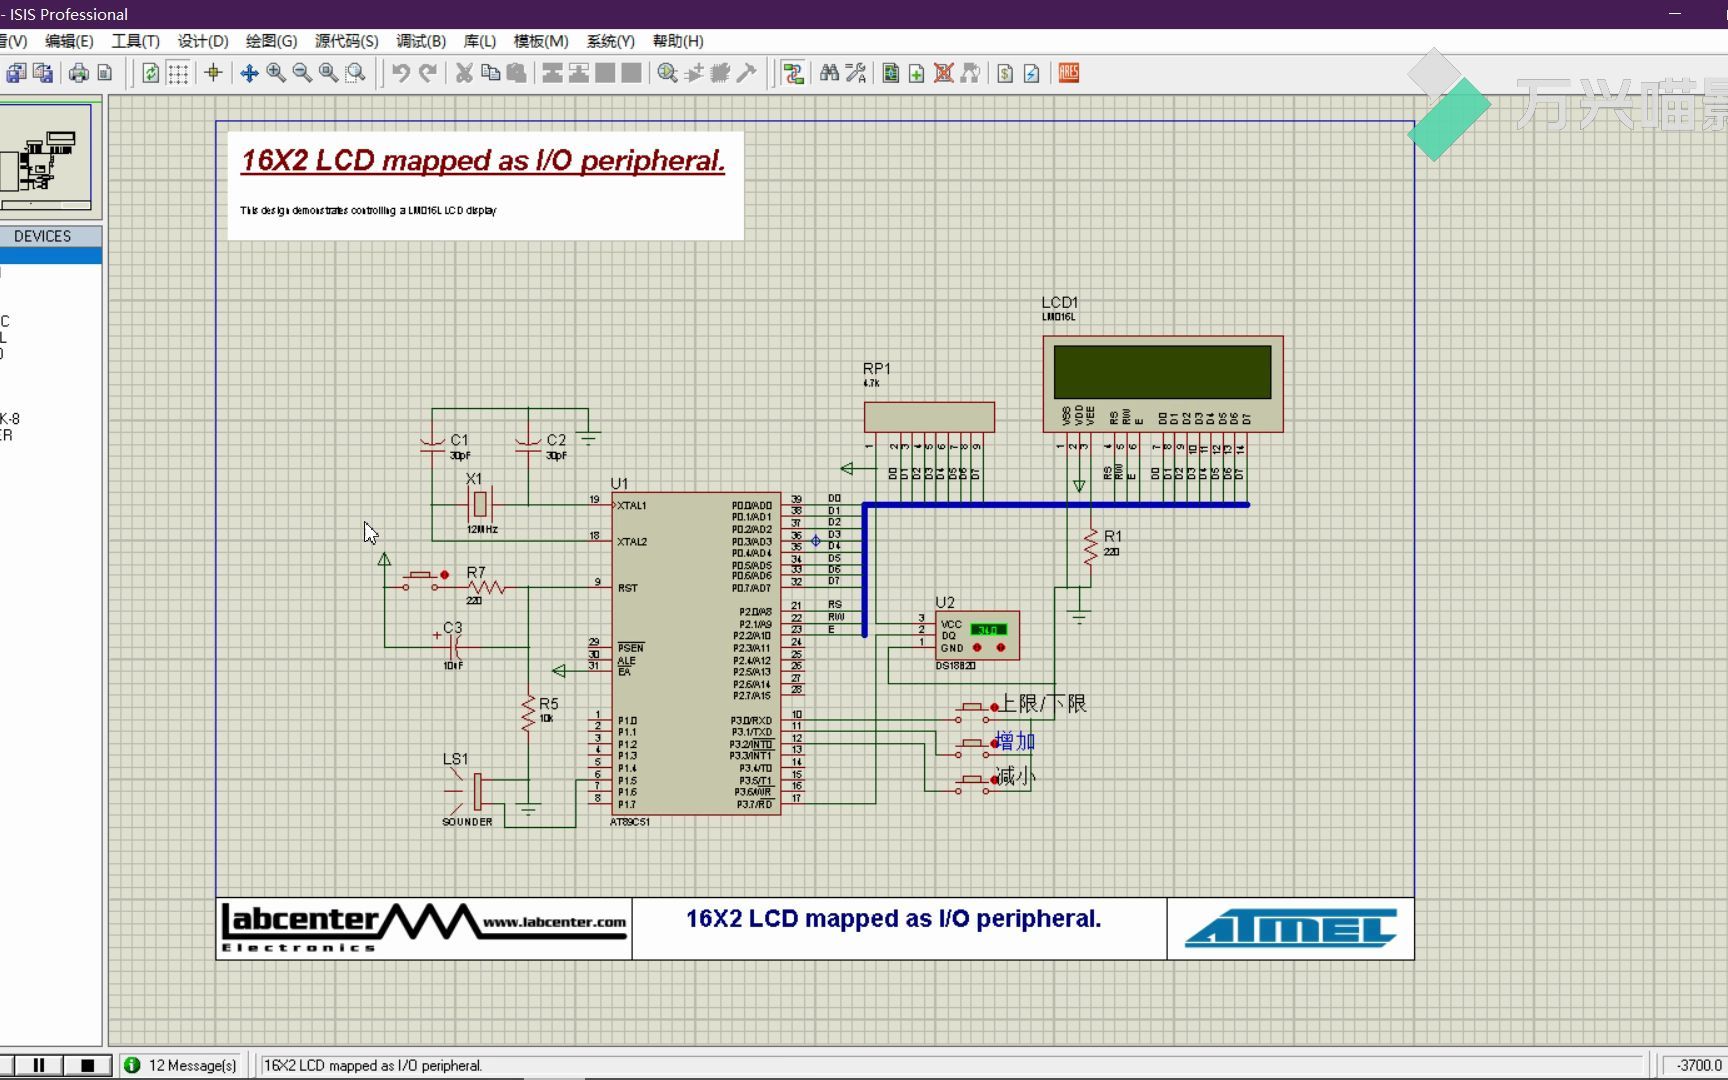Click the DEVICES list header
Viewport: 1728px width, 1080px height.
coord(51,236)
